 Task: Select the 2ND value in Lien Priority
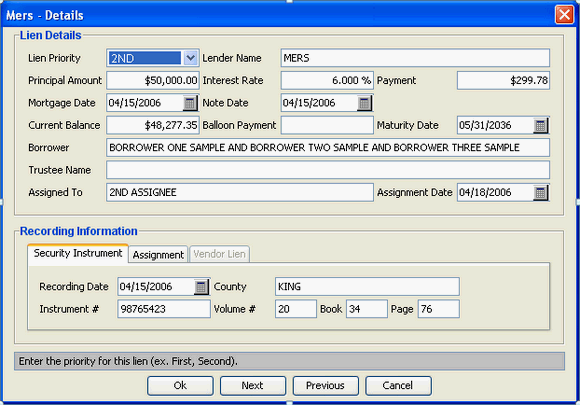pos(145,58)
